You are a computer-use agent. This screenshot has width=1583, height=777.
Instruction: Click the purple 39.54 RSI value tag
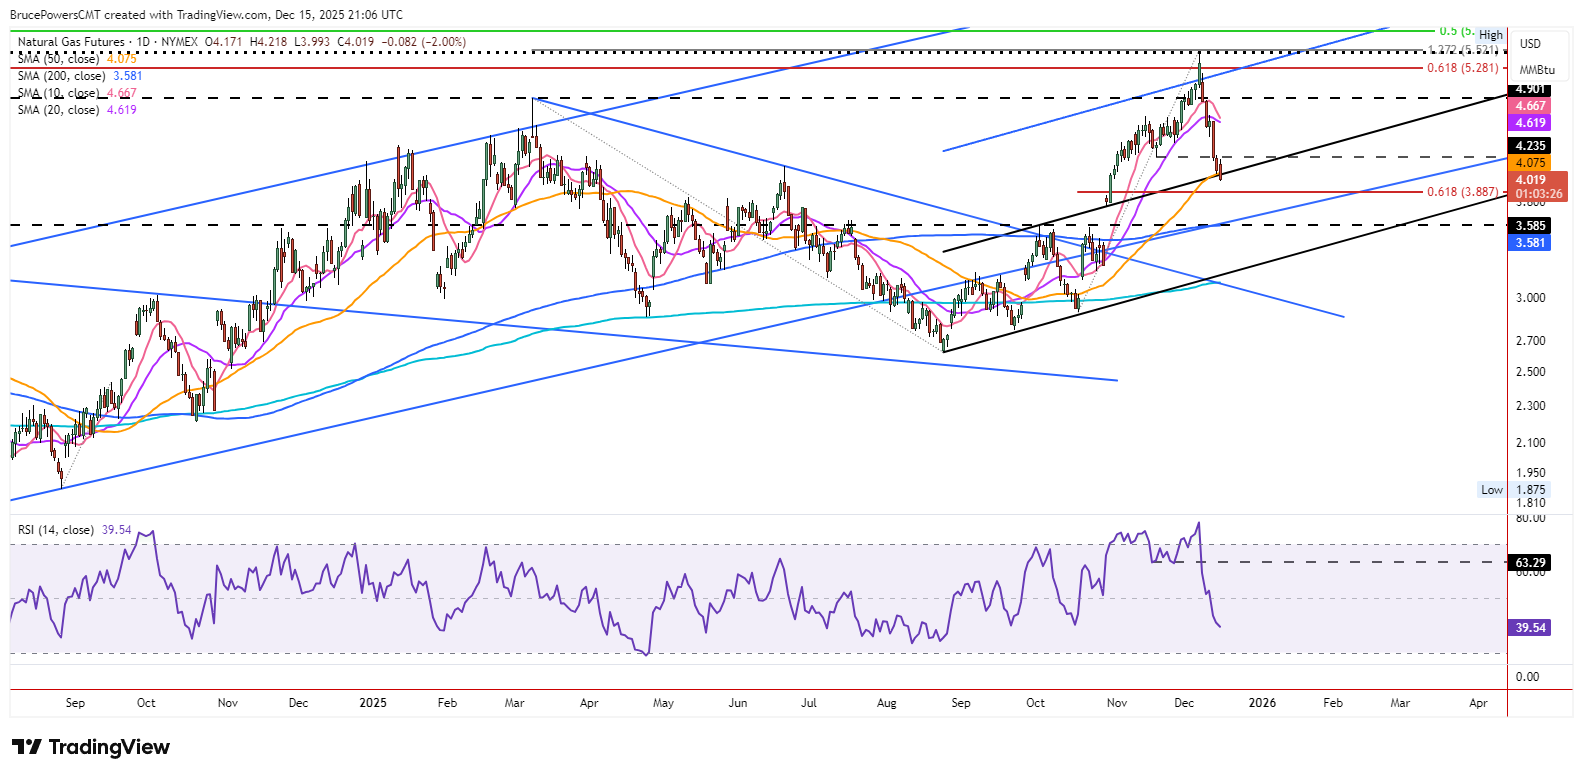tap(1530, 628)
